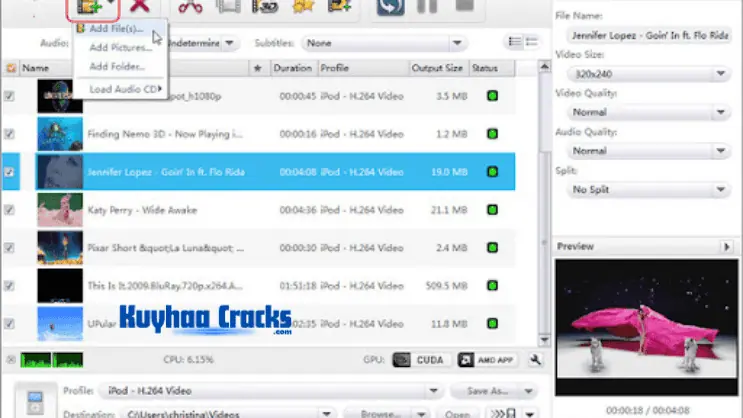Click the AMD APP acceleration button

tap(479, 359)
